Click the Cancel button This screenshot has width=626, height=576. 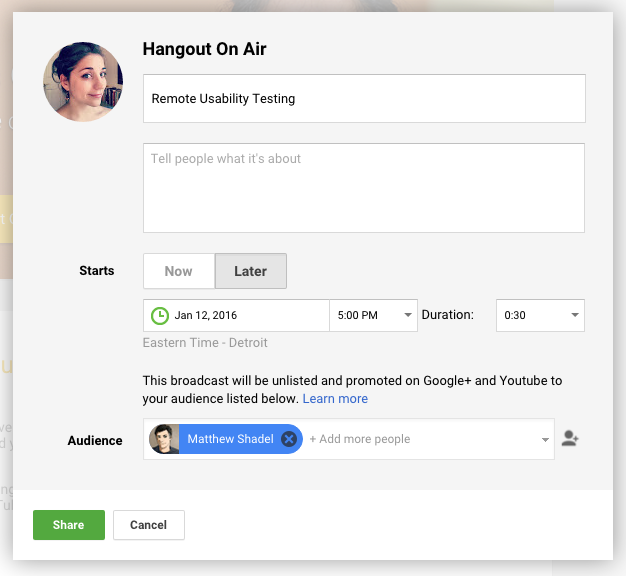(149, 525)
